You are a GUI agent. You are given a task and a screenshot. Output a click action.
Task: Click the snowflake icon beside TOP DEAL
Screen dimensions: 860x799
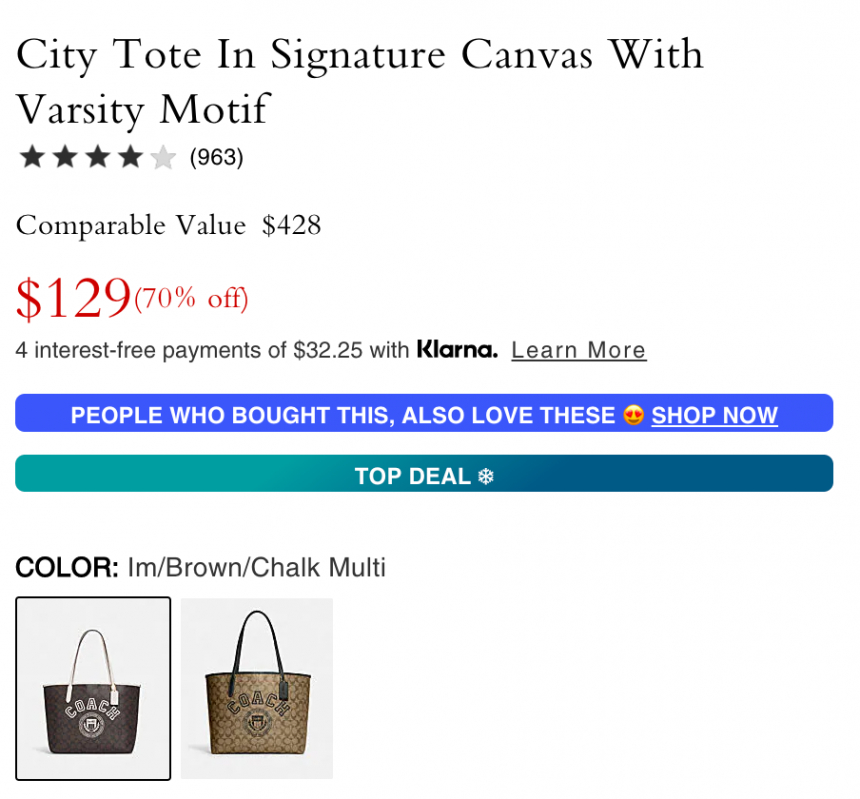tap(486, 476)
